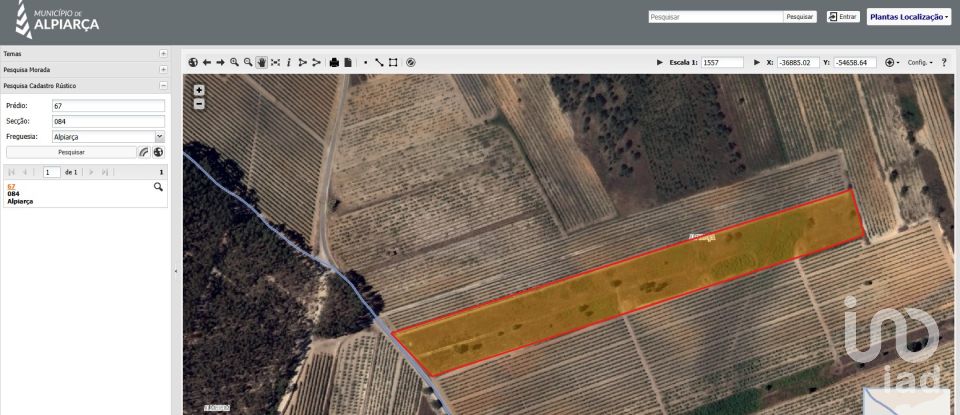Go to last results page
Screen dimensions: 960x415
tap(105, 172)
